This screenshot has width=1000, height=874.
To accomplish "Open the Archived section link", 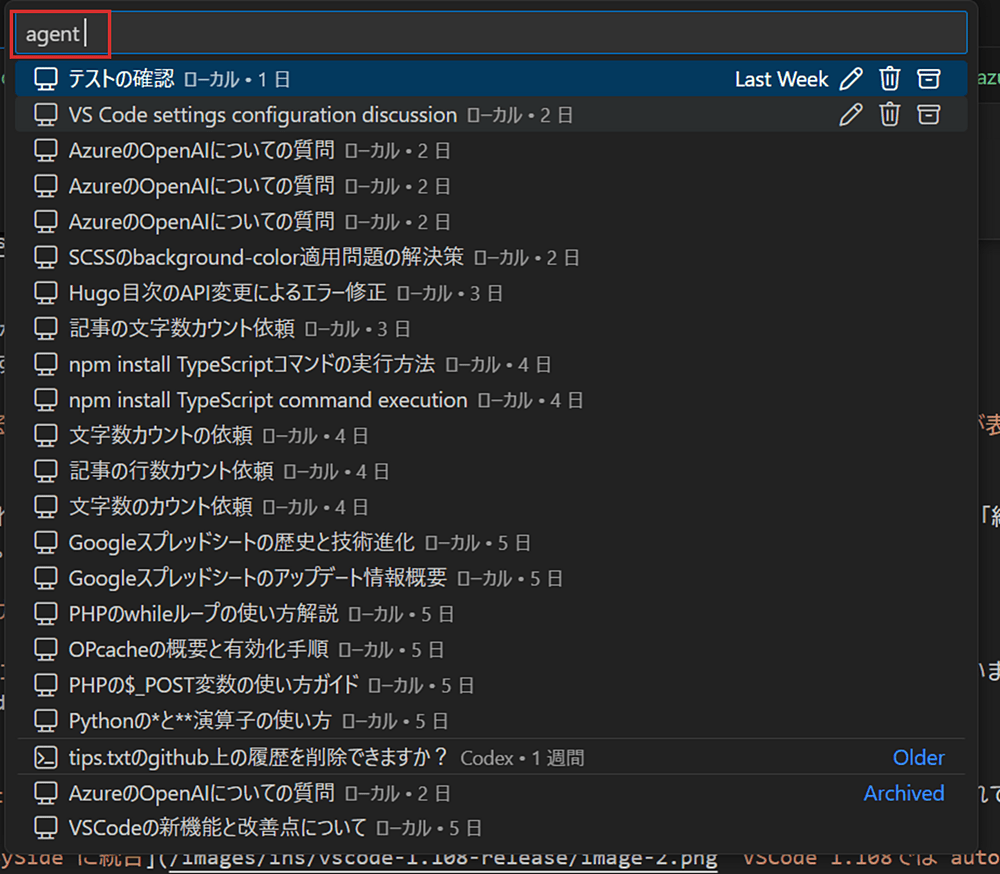I will point(904,793).
